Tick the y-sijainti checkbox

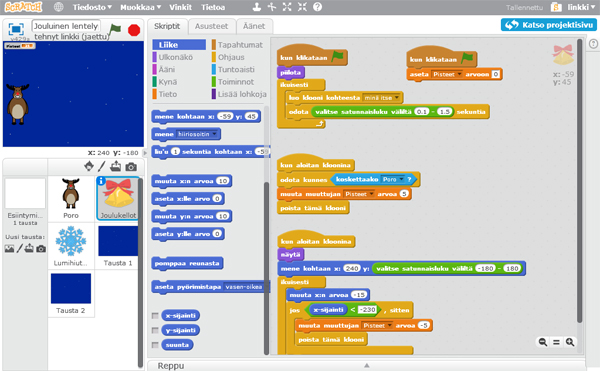155,330
